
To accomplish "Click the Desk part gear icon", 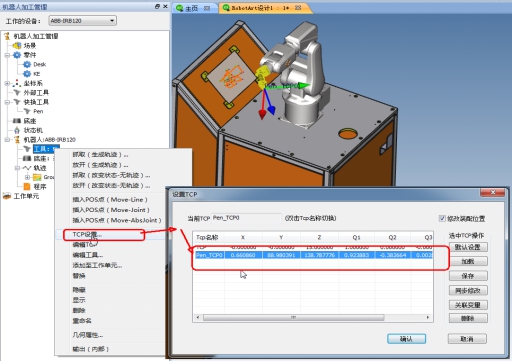I will [27, 64].
